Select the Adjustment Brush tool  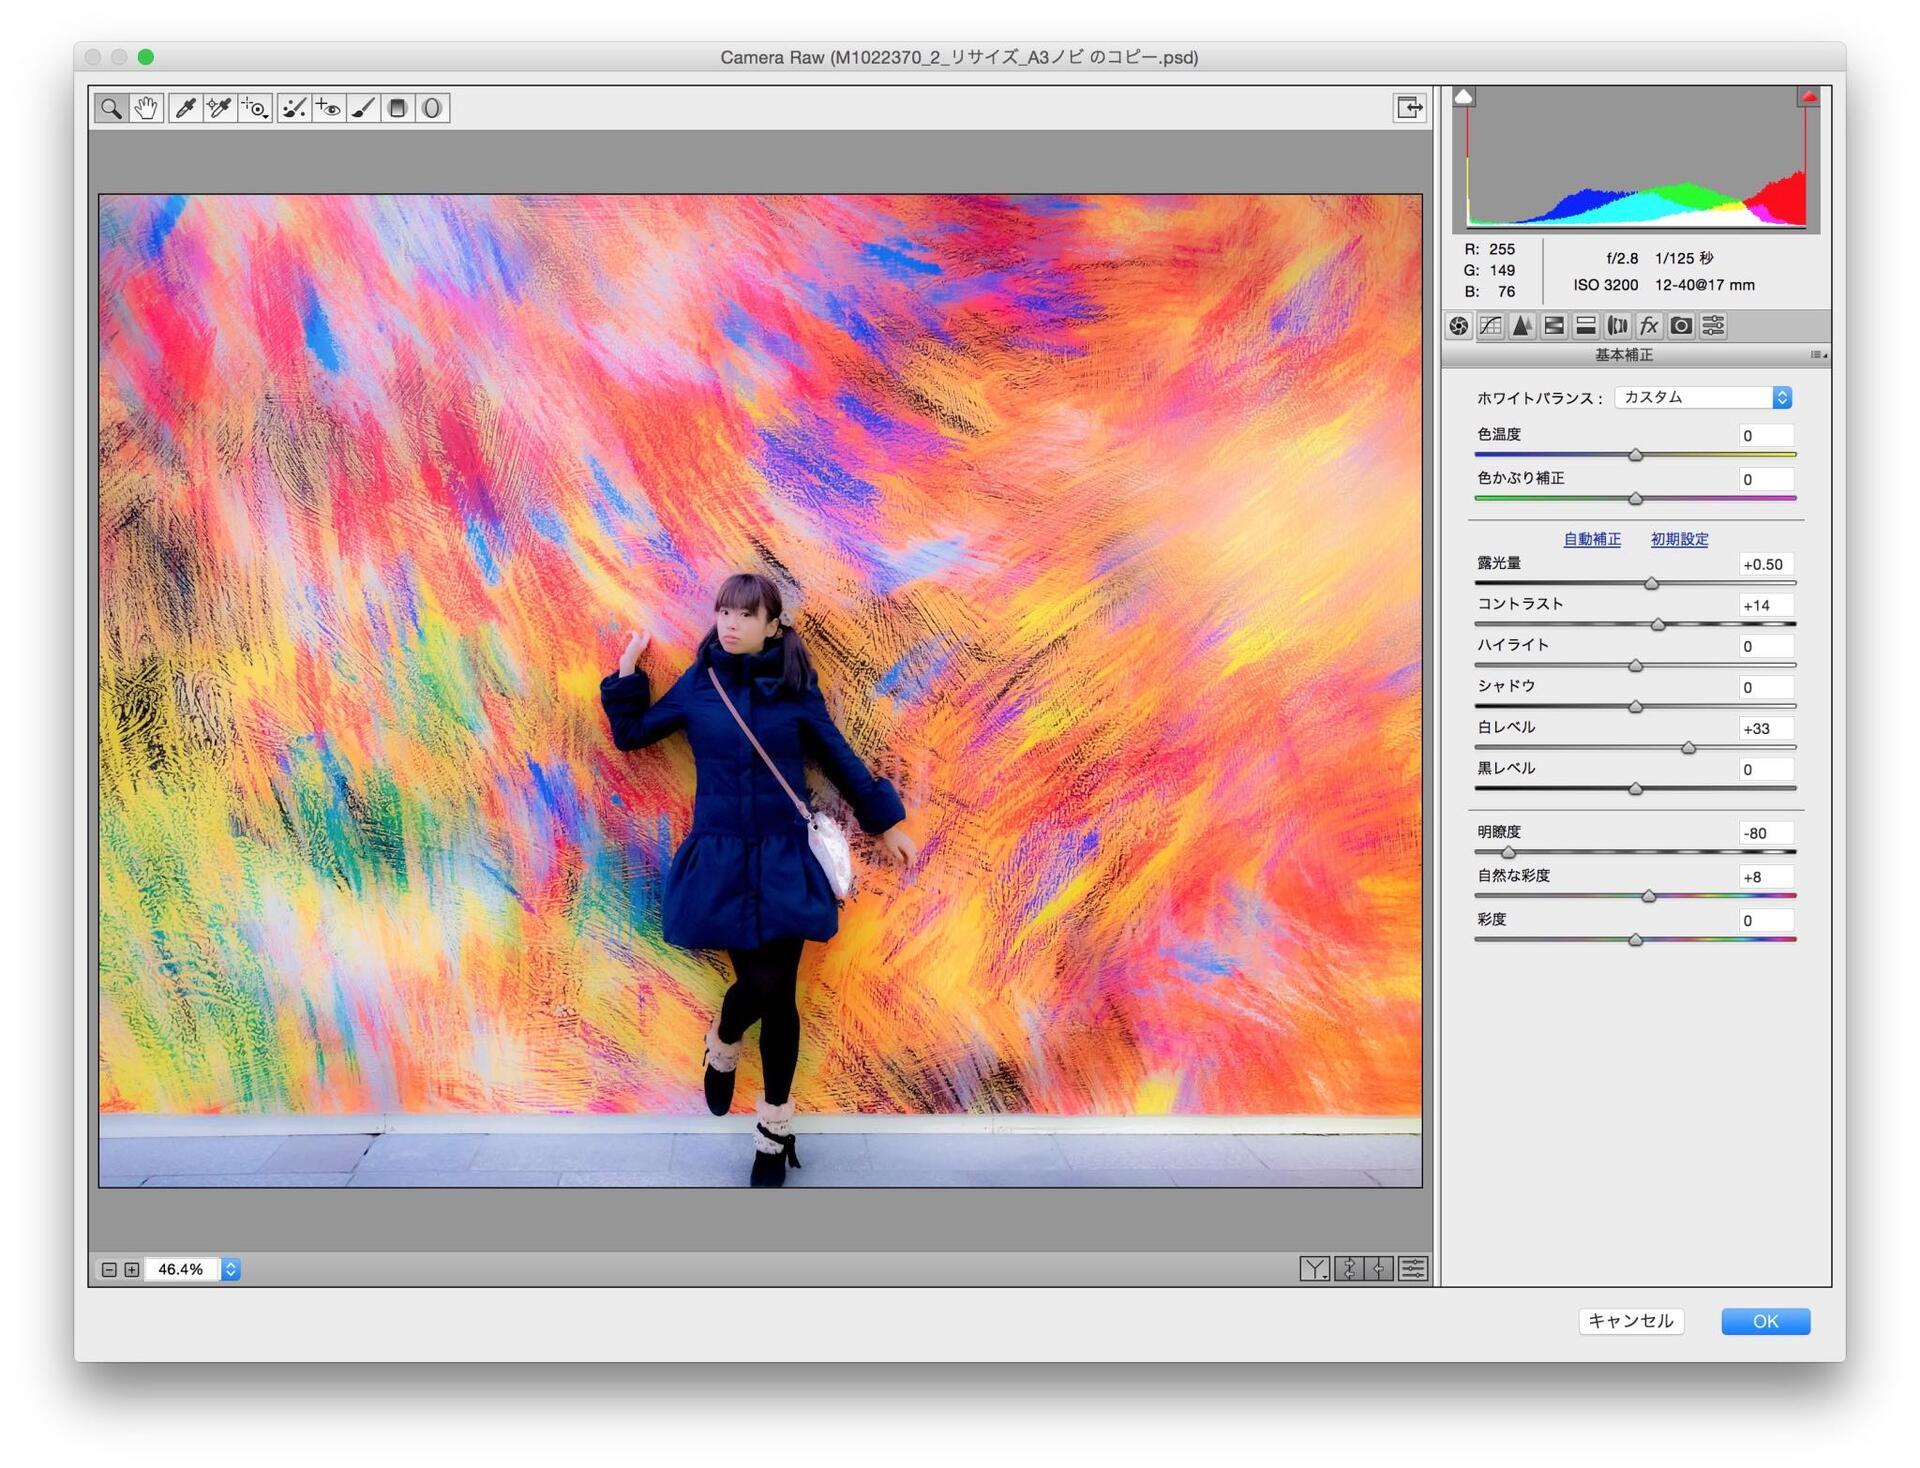coord(363,108)
